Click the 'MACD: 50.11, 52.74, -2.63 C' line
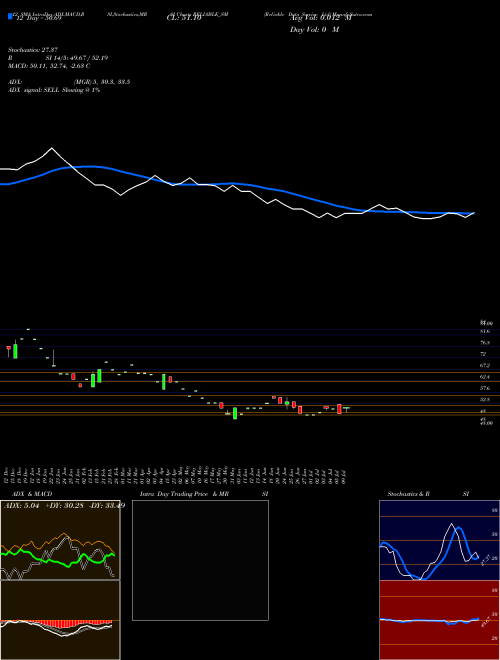This screenshot has width=500, height=660. tap(49, 66)
